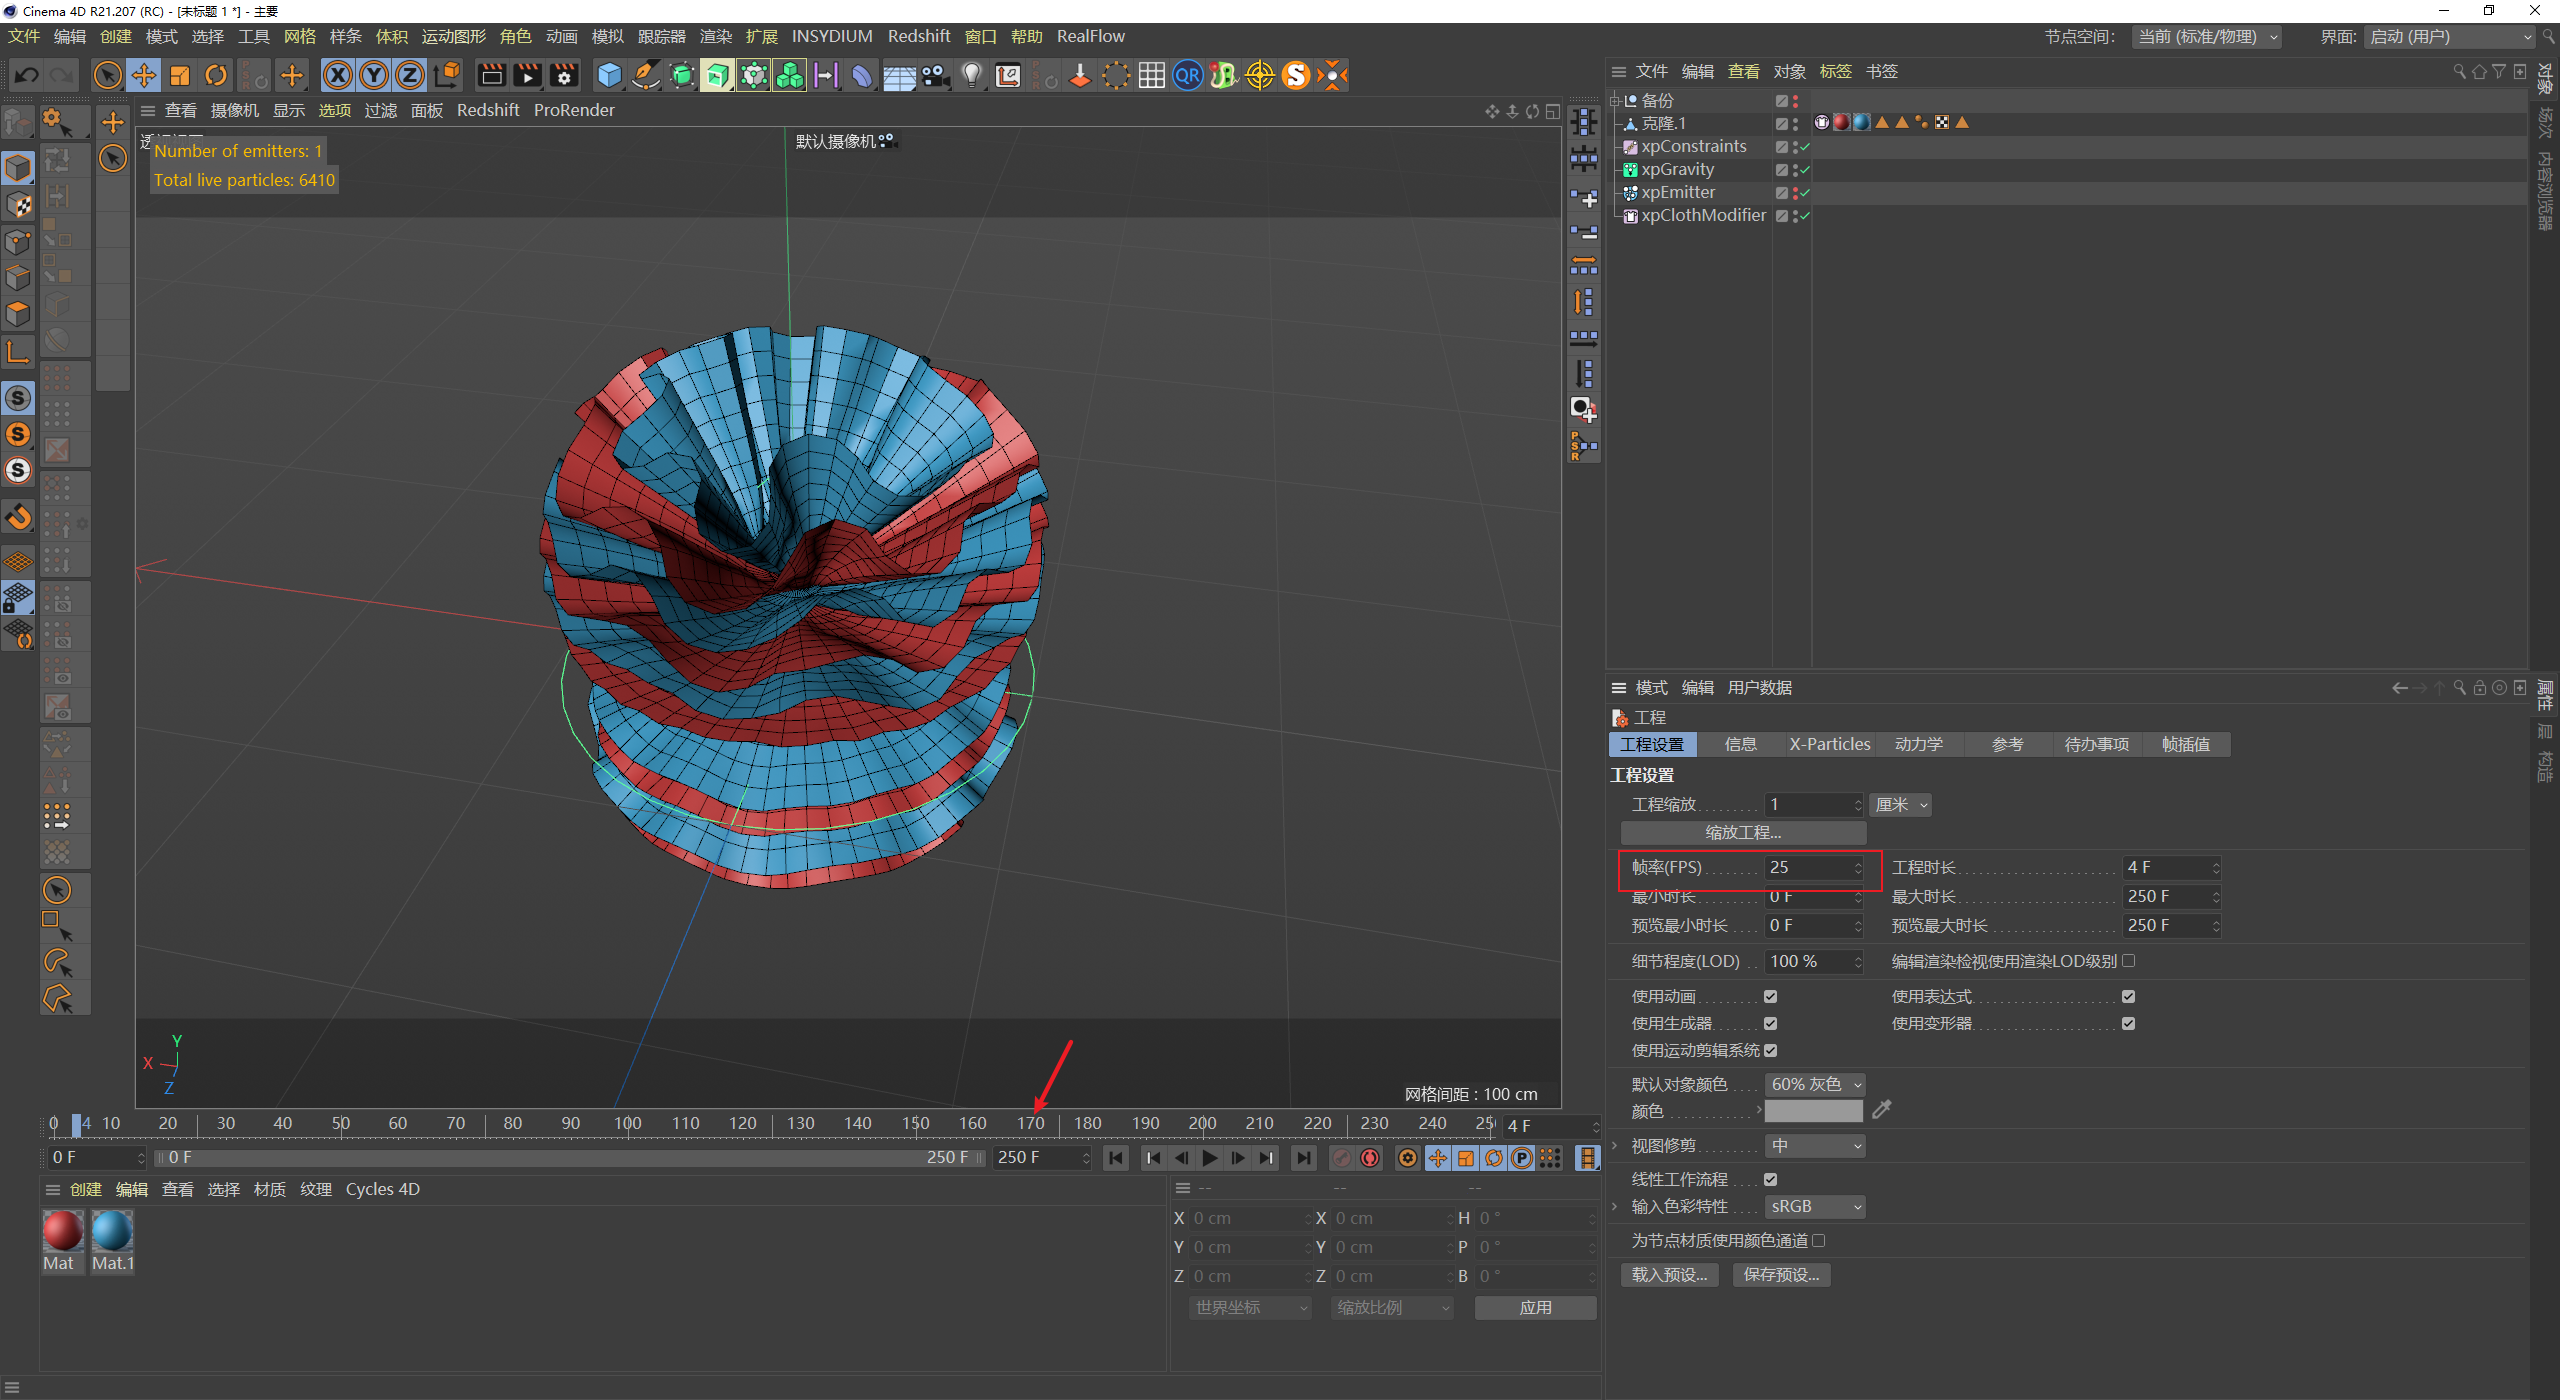Click the 保存预设... button
Viewport: 2560px width, 1400px height.
click(x=1780, y=1274)
